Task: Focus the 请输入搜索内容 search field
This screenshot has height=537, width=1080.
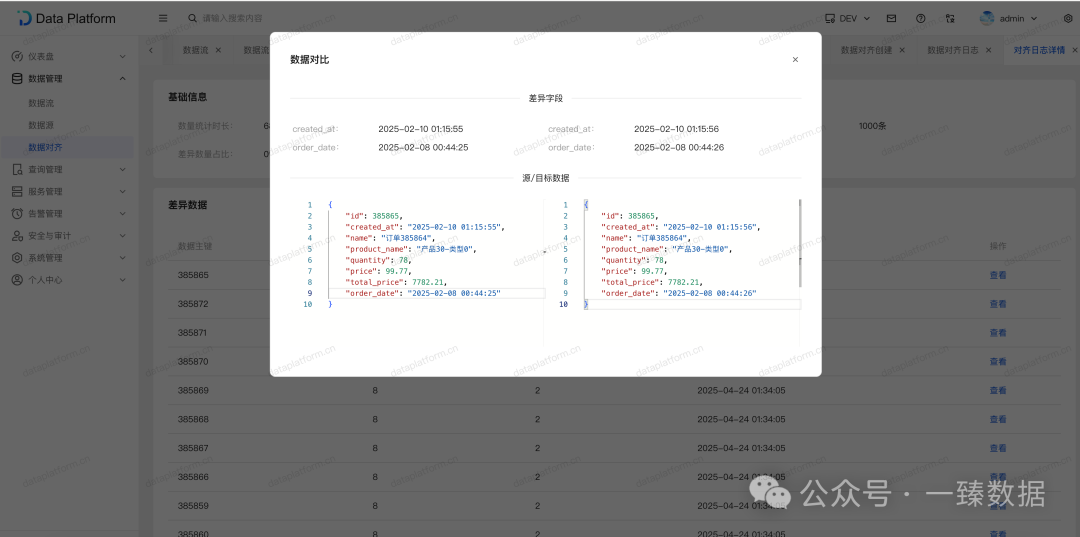Action: click(232, 19)
